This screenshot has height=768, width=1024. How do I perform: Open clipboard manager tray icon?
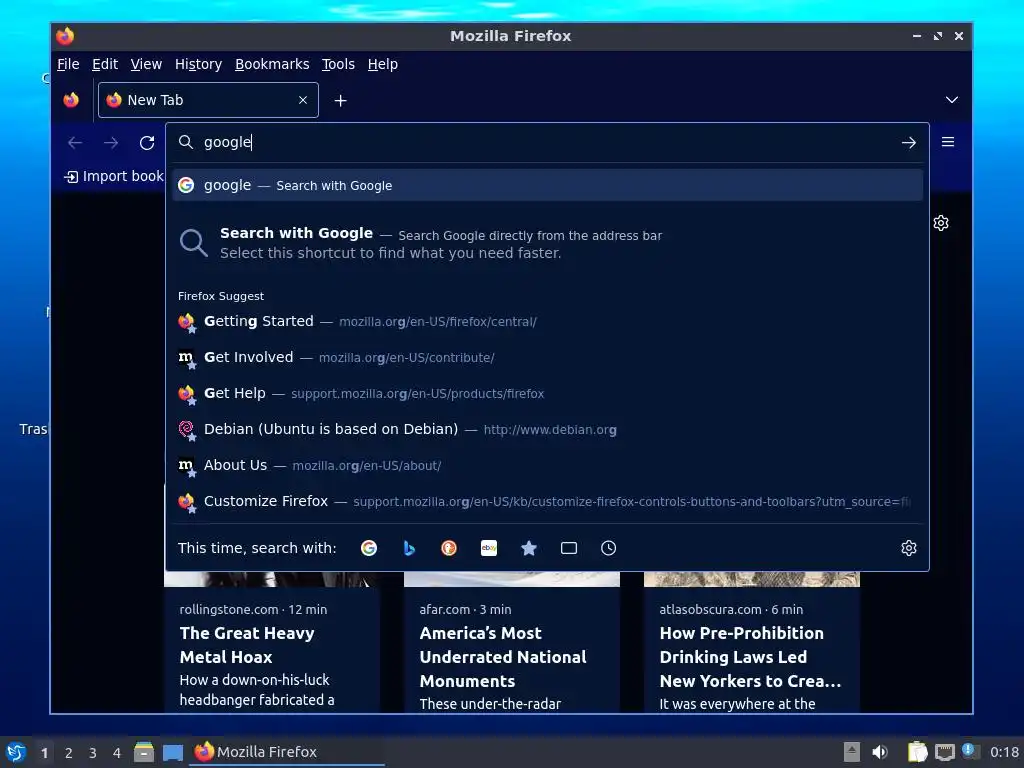click(917, 752)
